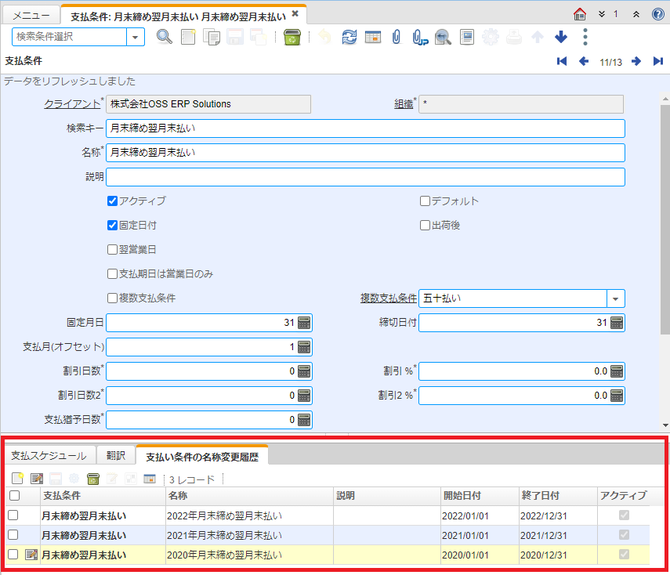670x575 pixels.
Task: Click into the empty 説明 input field
Action: pyautogui.click(x=365, y=177)
